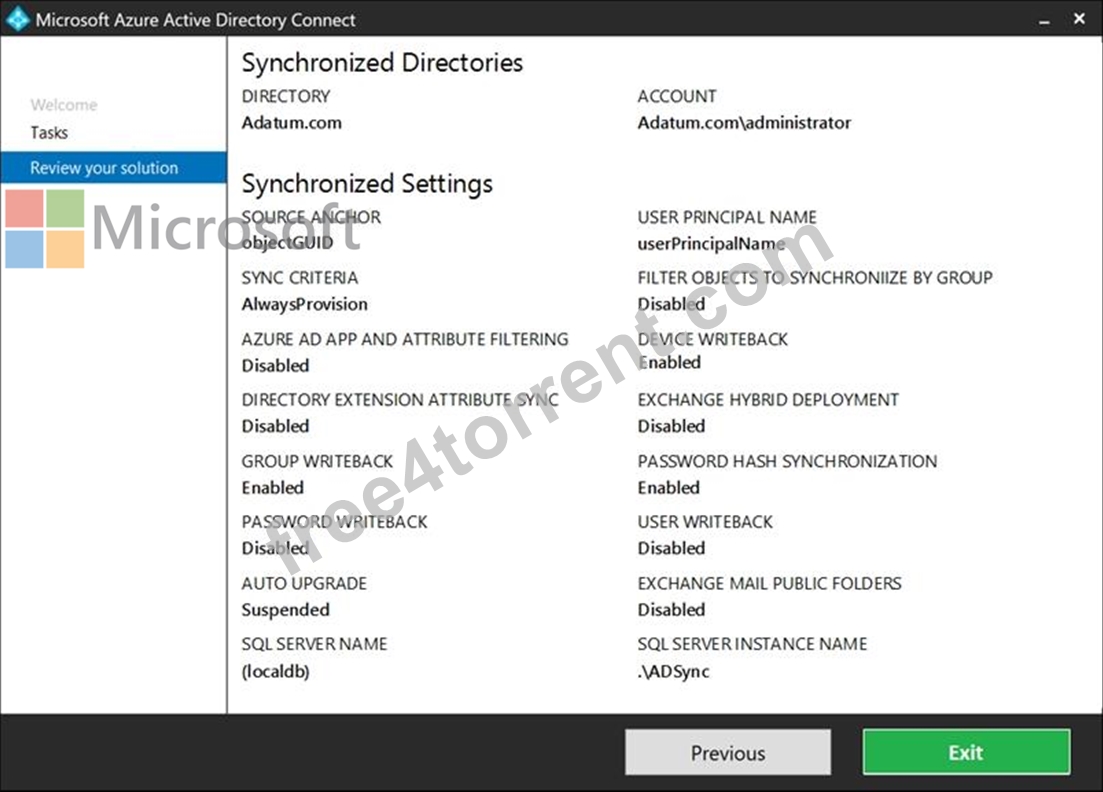The height and width of the screenshot is (792, 1103).
Task: Select the Review your solution step
Action: coord(114,167)
